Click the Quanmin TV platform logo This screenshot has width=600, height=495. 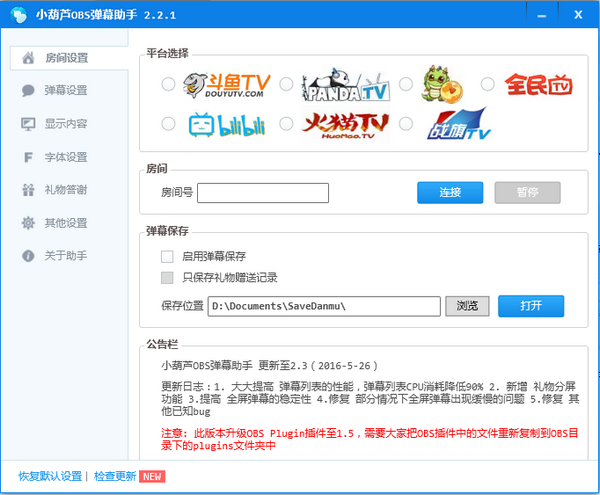(538, 85)
